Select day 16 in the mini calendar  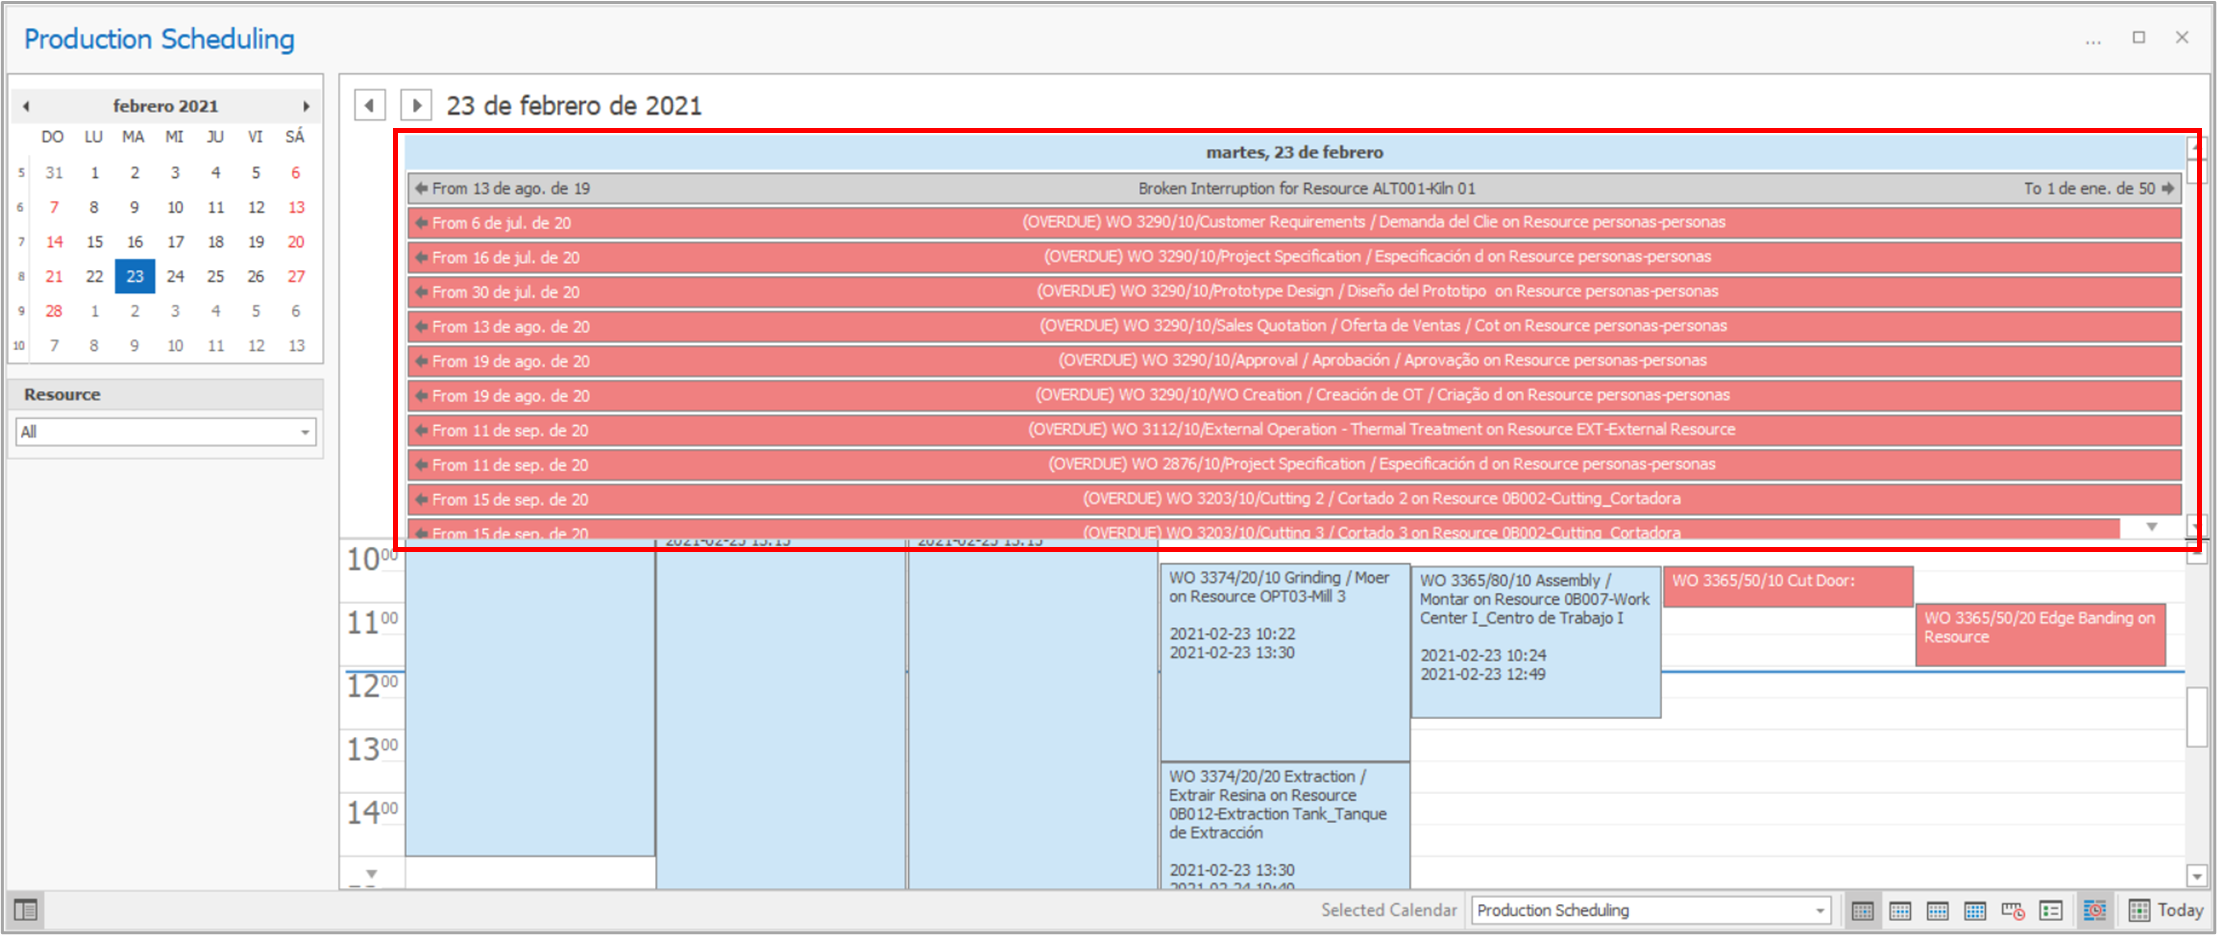point(134,241)
